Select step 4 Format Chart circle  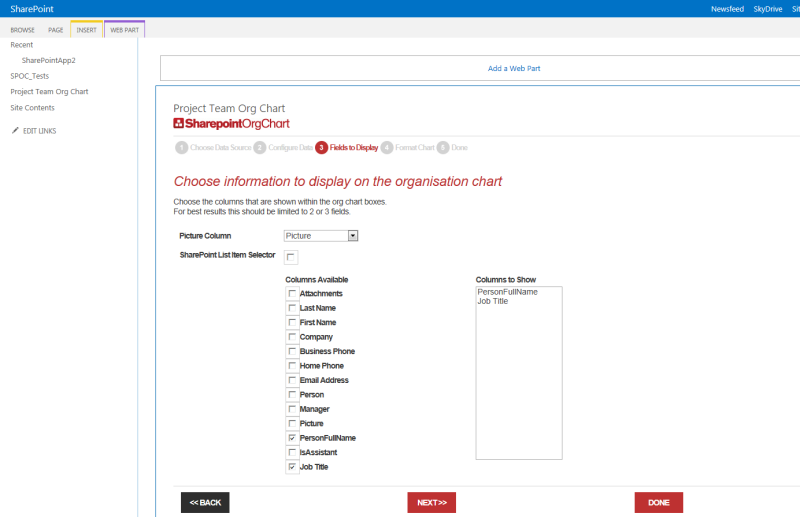click(387, 147)
